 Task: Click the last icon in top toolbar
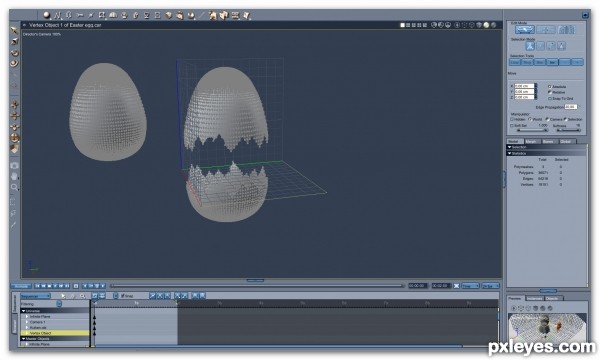(246, 15)
